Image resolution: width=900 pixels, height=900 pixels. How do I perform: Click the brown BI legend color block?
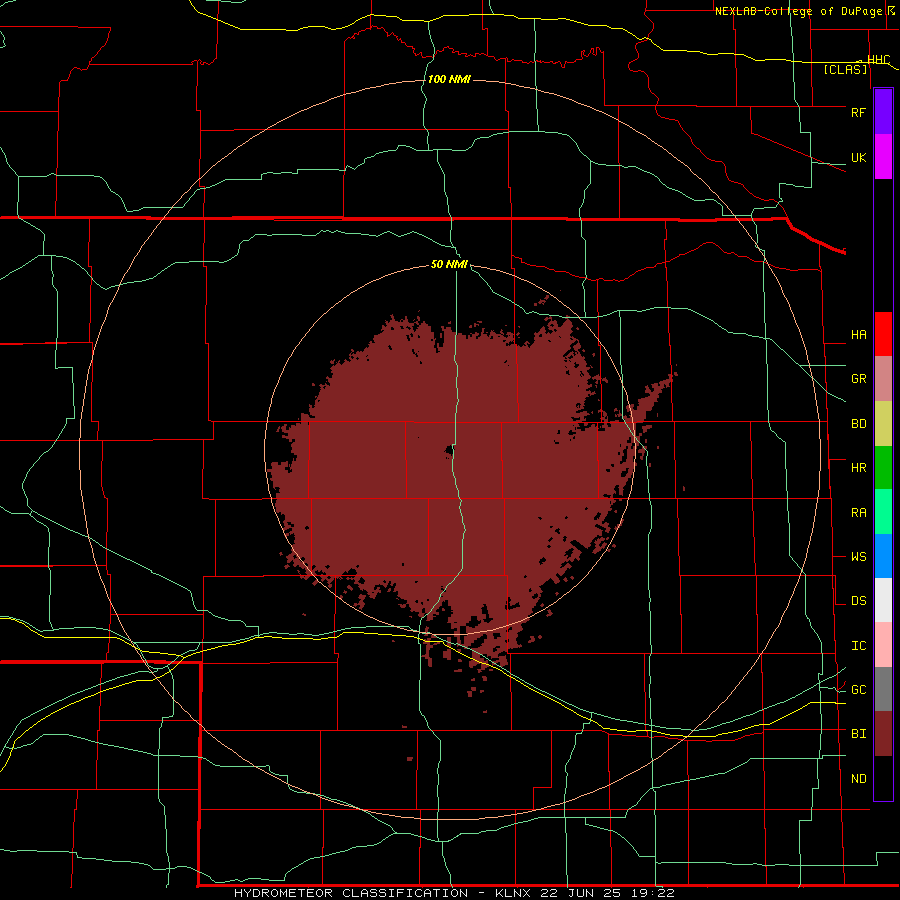(883, 734)
